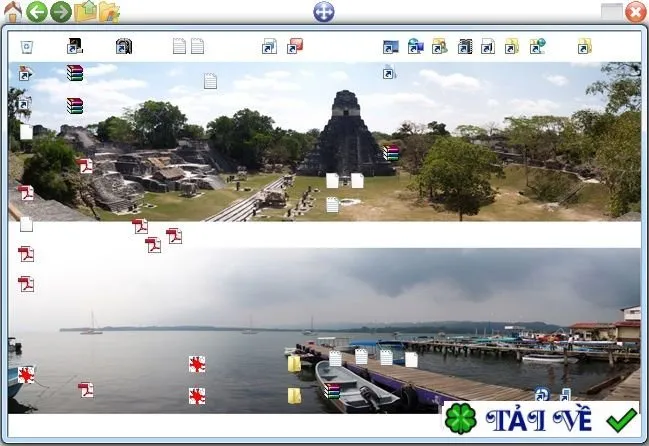The width and height of the screenshot is (649, 446).
Task: Select the left text document in top row
Action: [179, 46]
